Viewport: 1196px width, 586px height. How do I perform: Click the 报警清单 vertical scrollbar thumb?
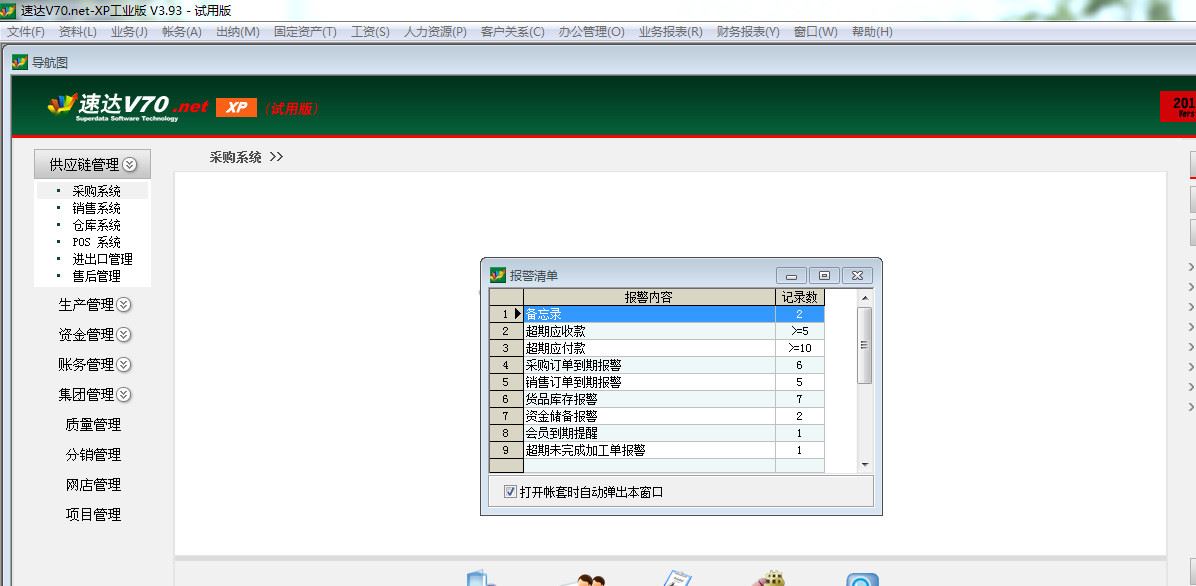click(865, 345)
